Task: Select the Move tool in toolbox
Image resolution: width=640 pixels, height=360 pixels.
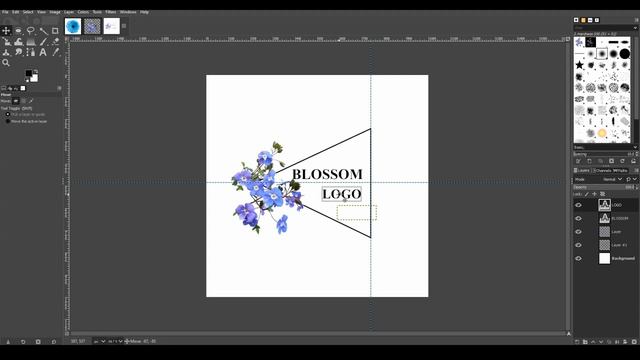Action: click(6, 31)
